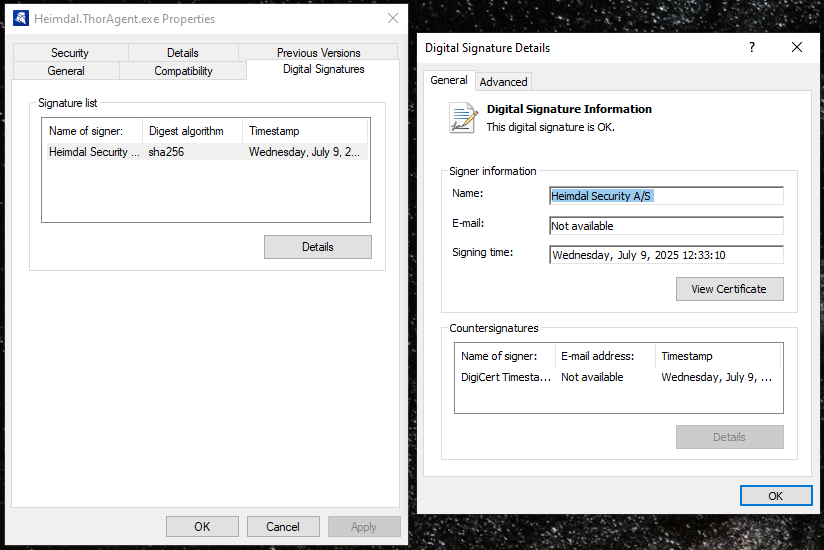Image resolution: width=824 pixels, height=550 pixels.
Task: Click Timestamp column header in Signature list
Action: pyautogui.click(x=305, y=131)
